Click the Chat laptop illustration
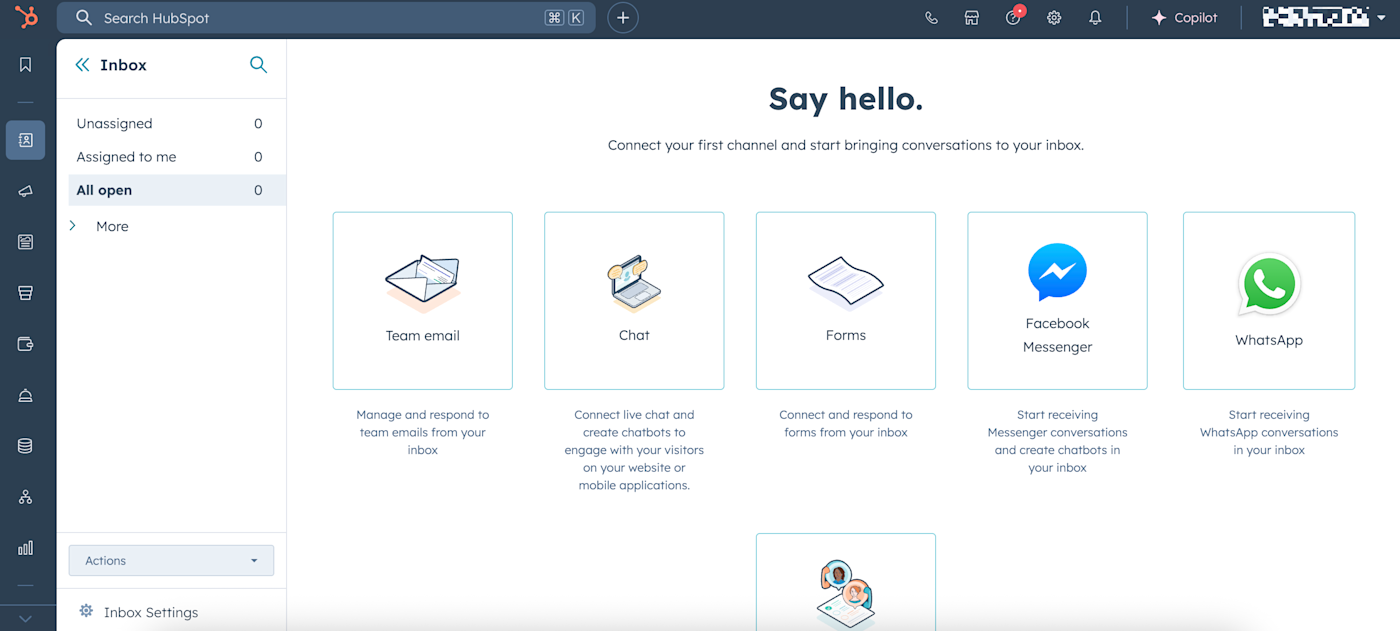Viewport: 1400px width, 631px height. (x=634, y=284)
